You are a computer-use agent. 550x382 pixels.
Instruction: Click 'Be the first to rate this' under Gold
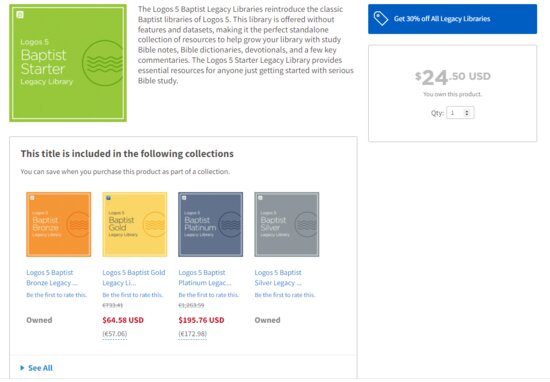(x=133, y=295)
